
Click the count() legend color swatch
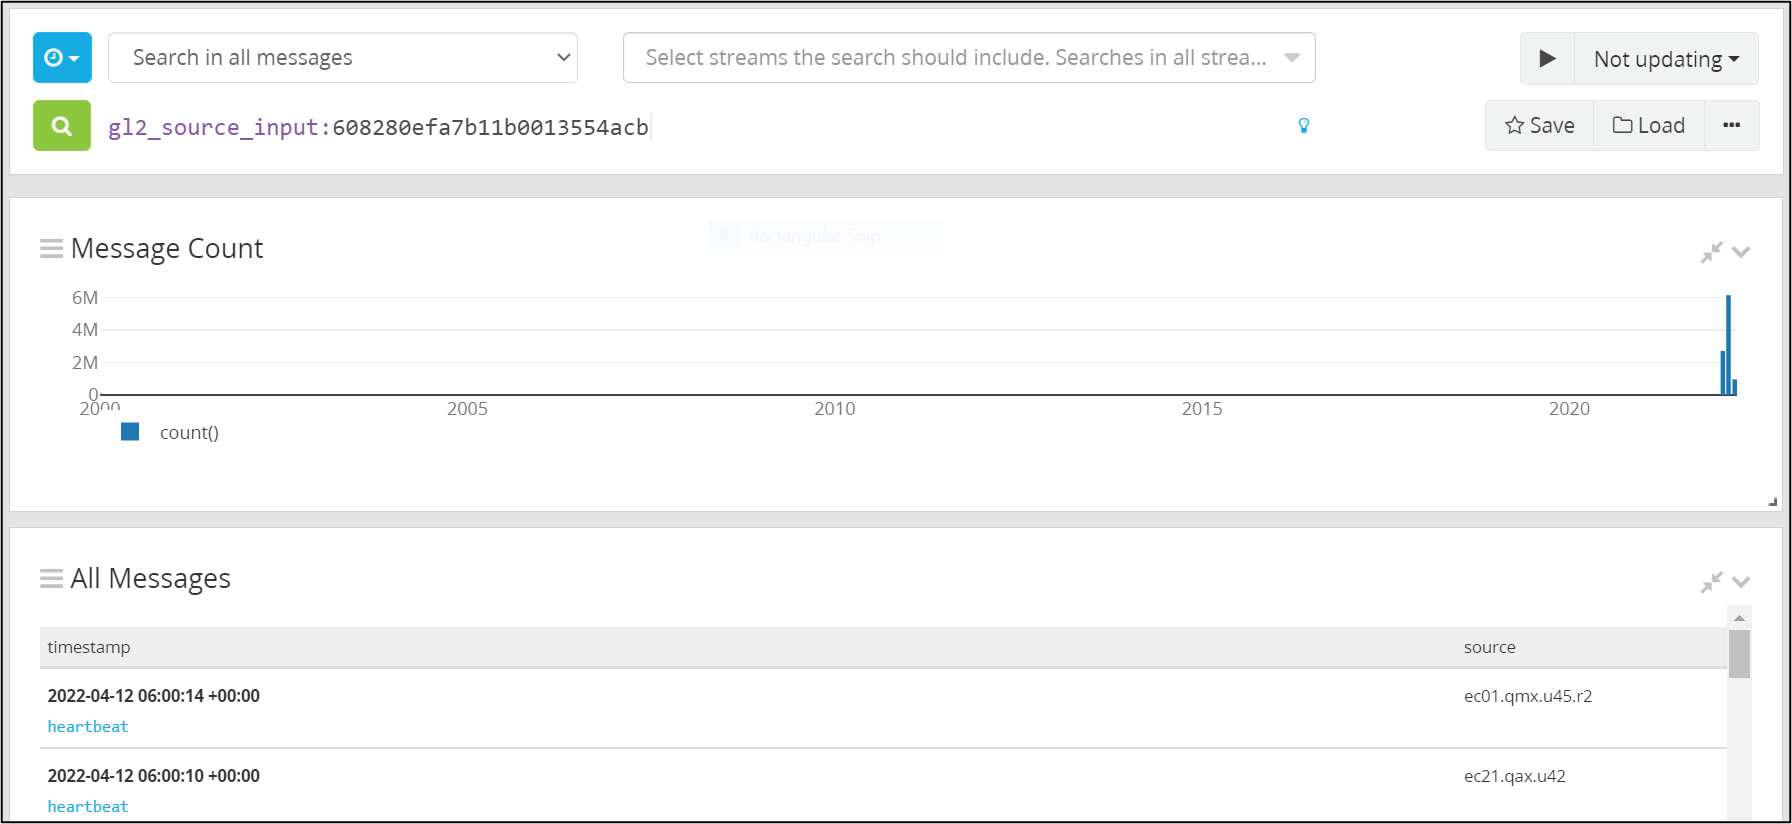coord(130,431)
